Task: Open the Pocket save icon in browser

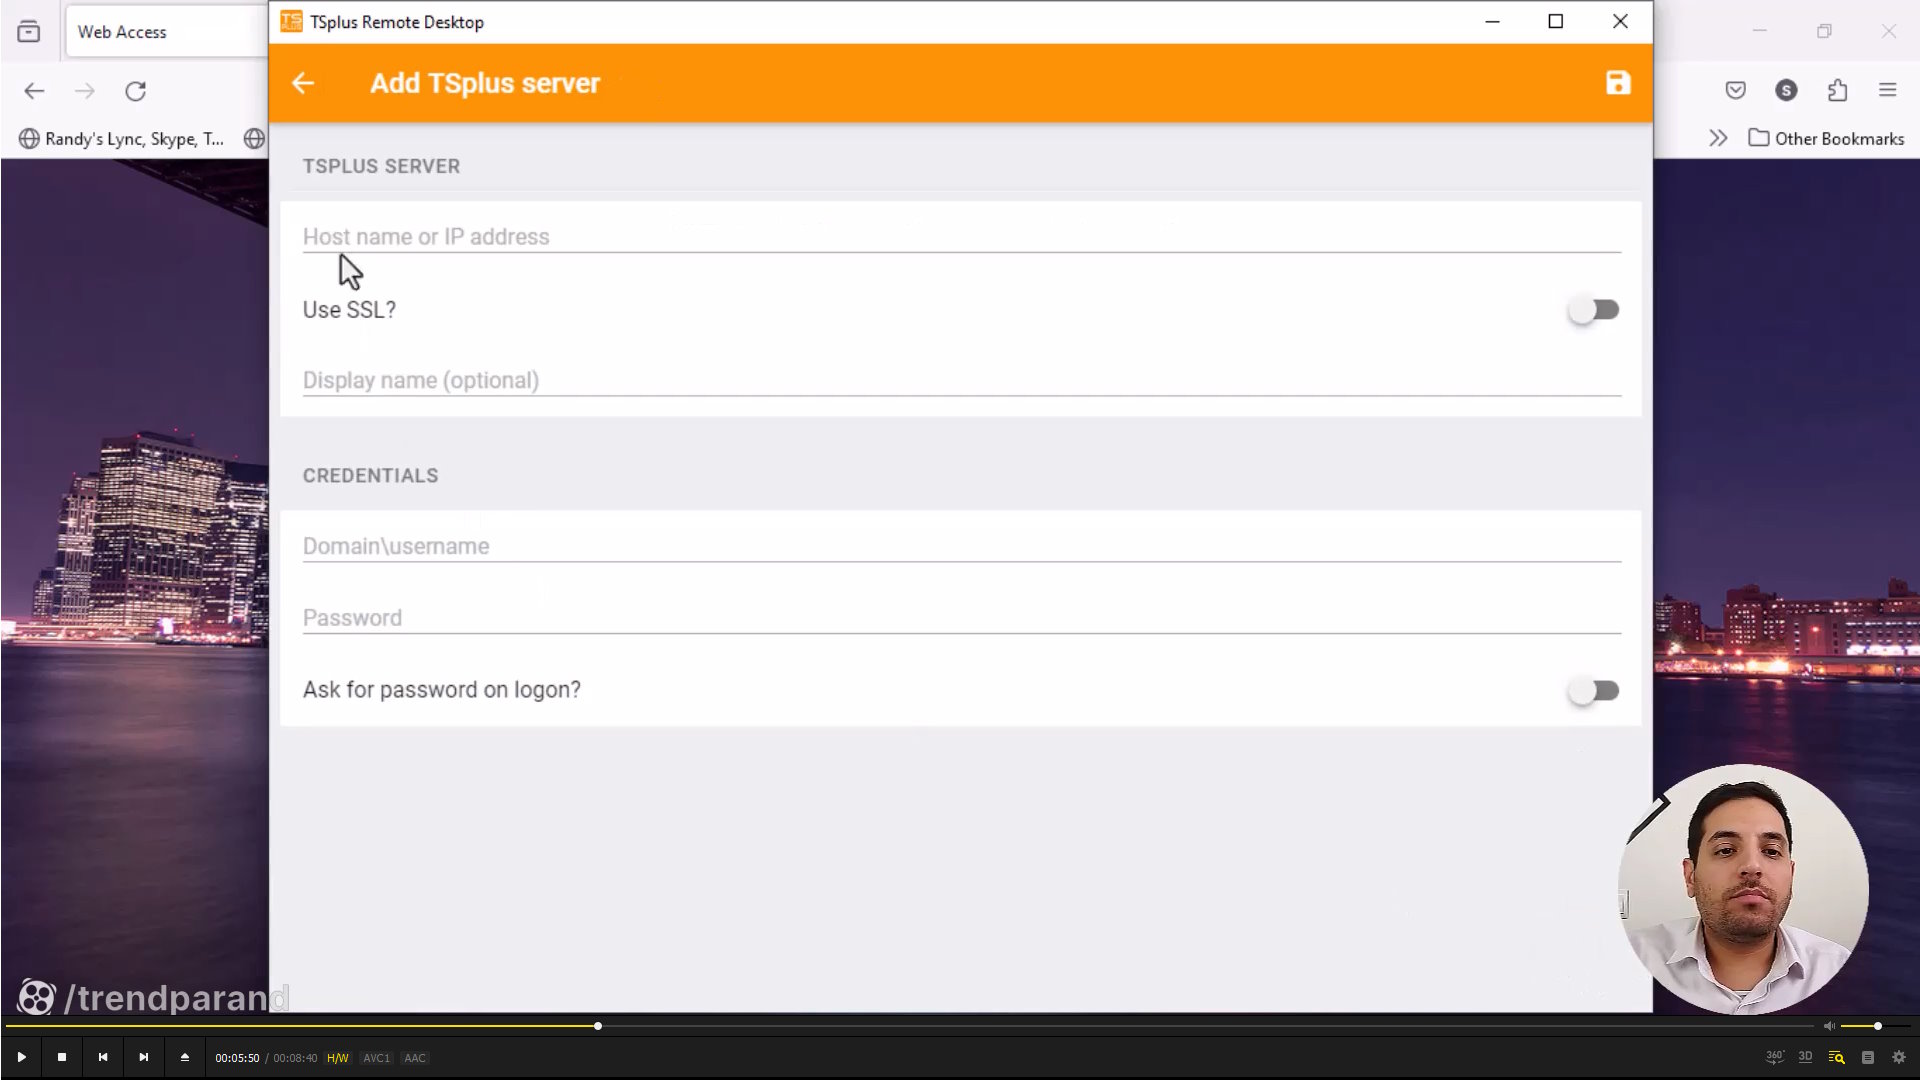Action: point(1736,91)
